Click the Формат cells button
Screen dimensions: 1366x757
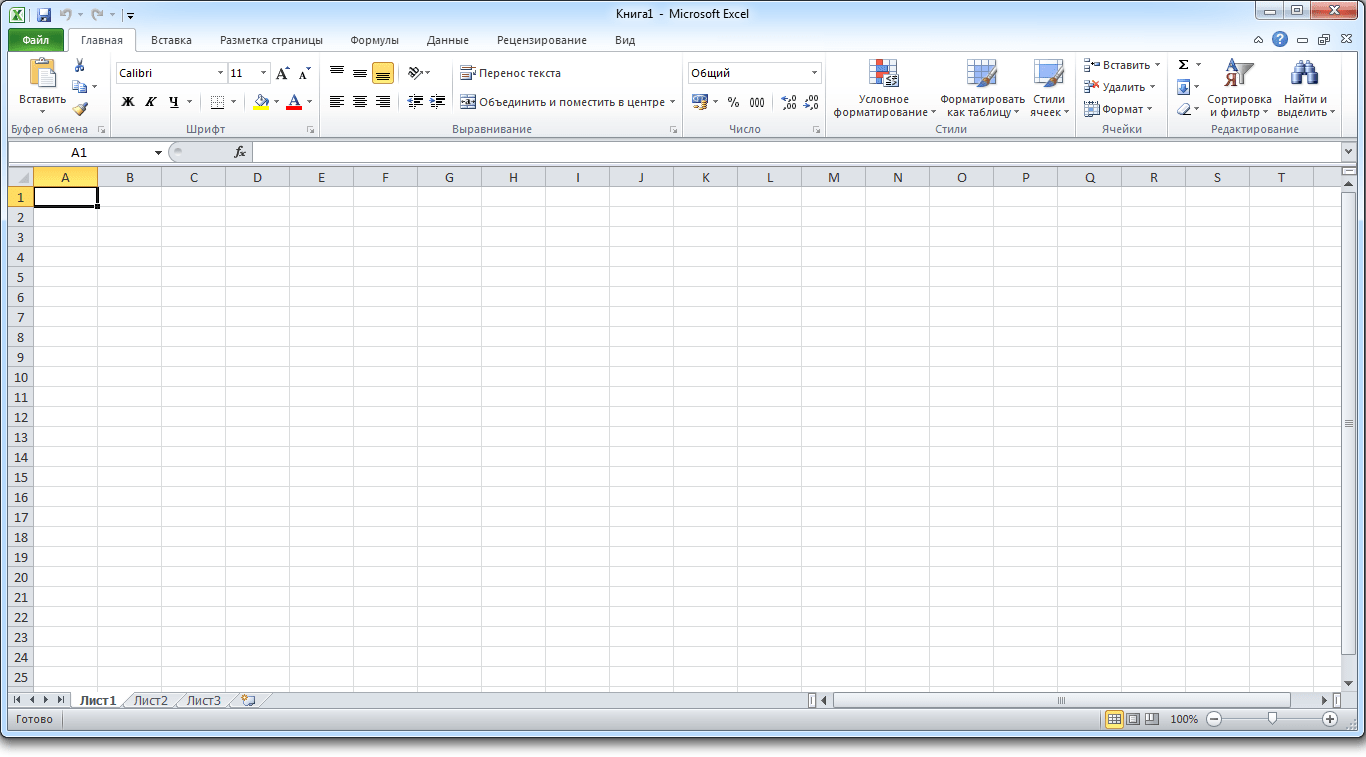click(1113, 109)
